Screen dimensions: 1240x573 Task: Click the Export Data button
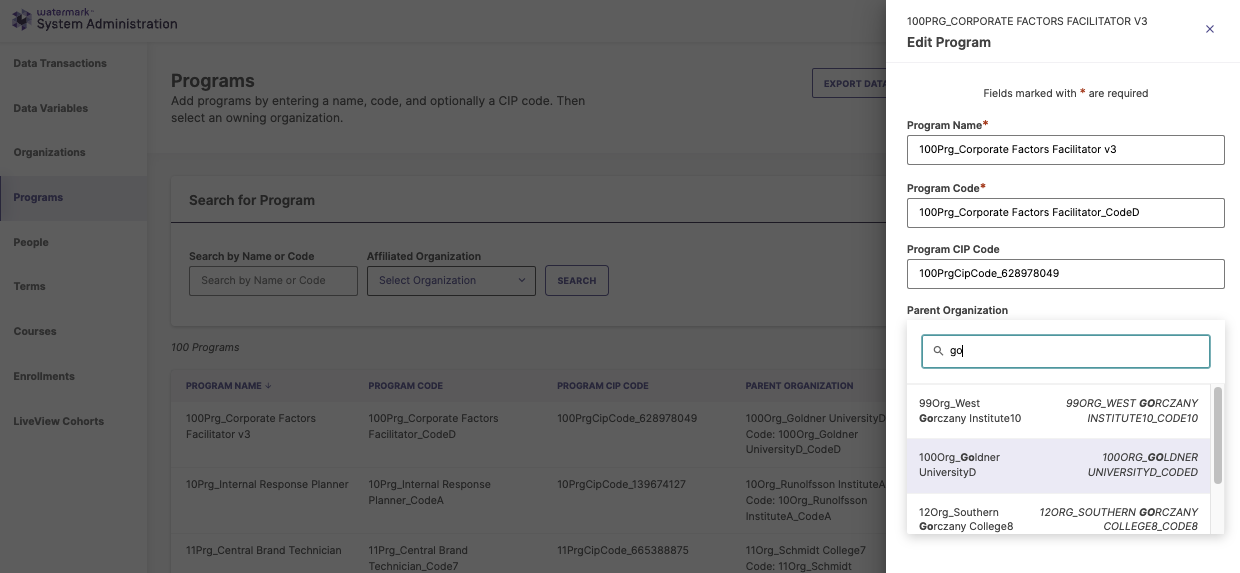coord(849,84)
